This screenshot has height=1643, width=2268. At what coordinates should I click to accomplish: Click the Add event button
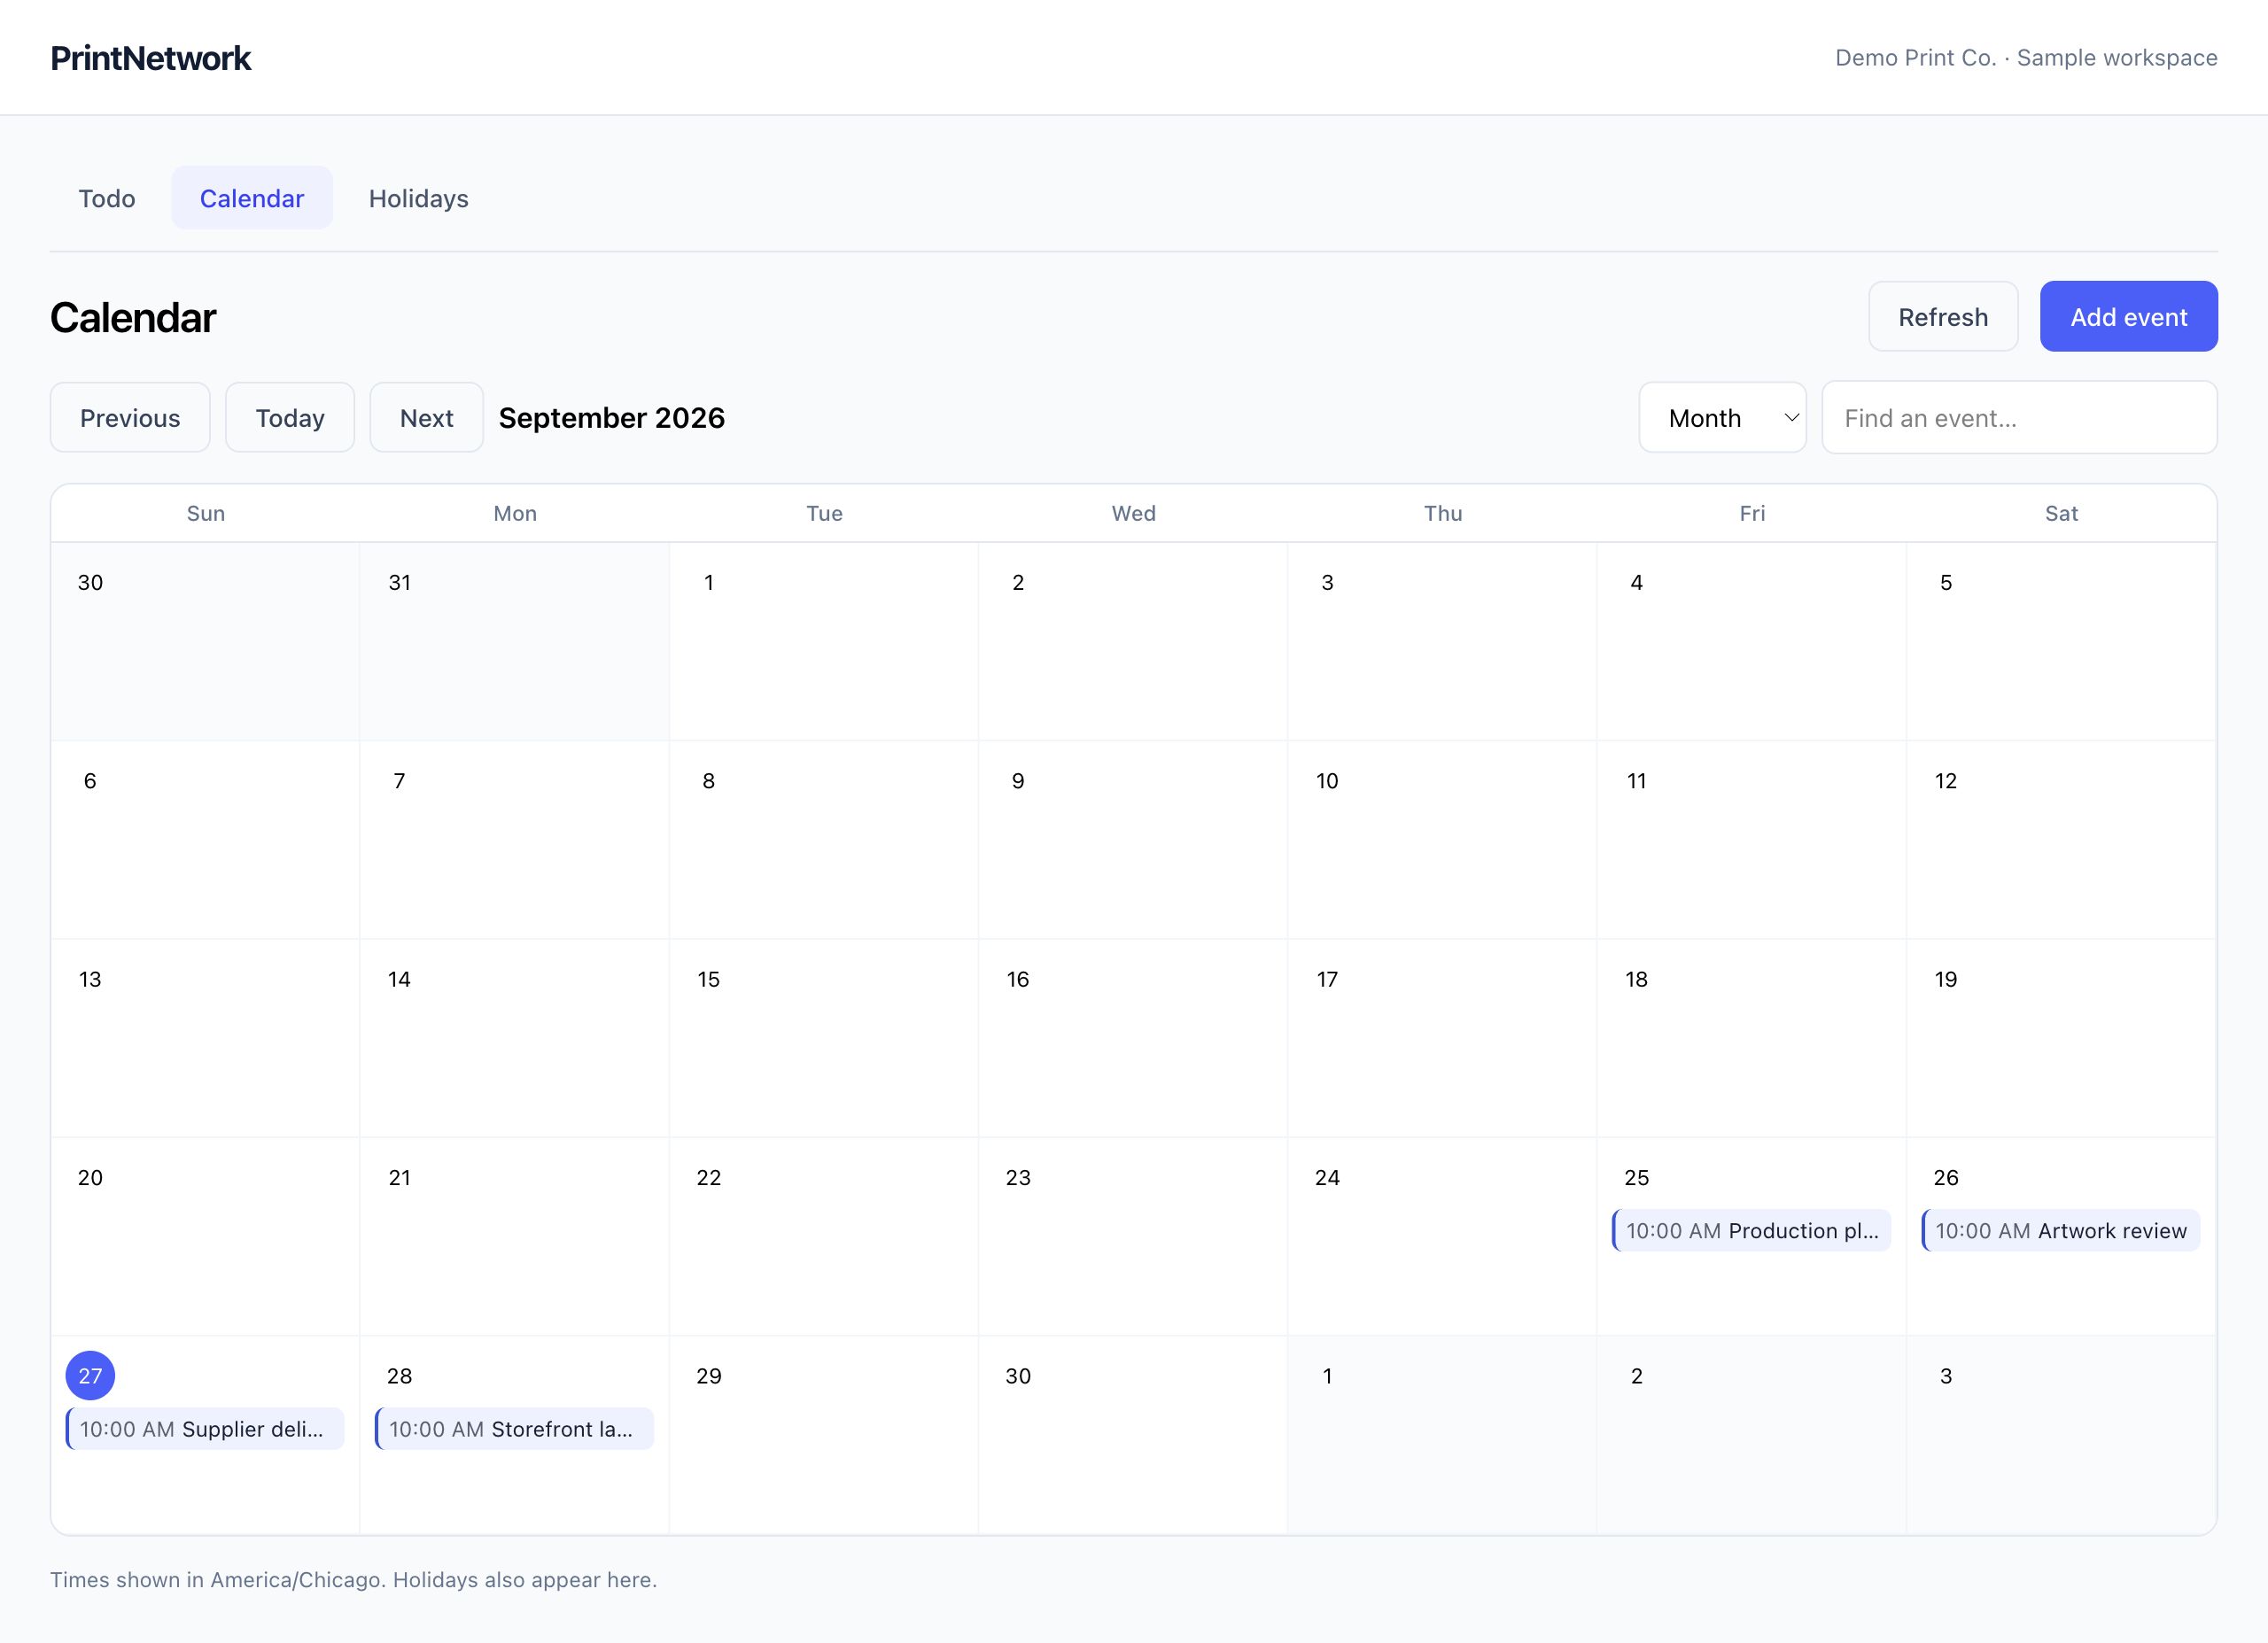[2128, 317]
